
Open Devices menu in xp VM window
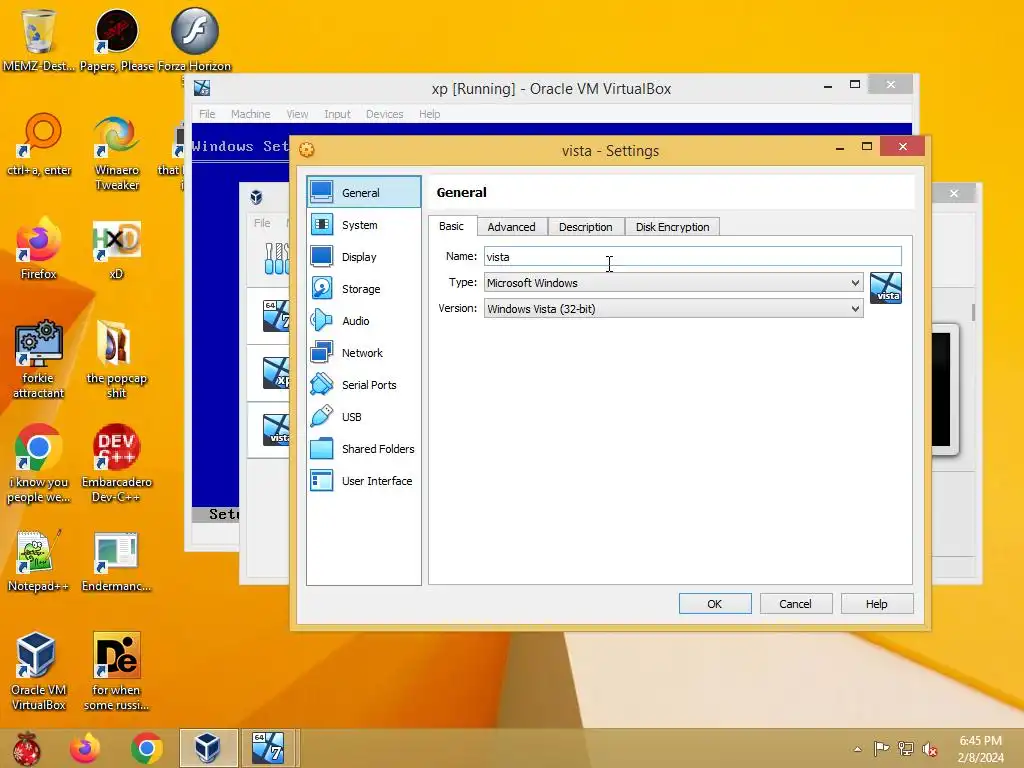pos(385,114)
